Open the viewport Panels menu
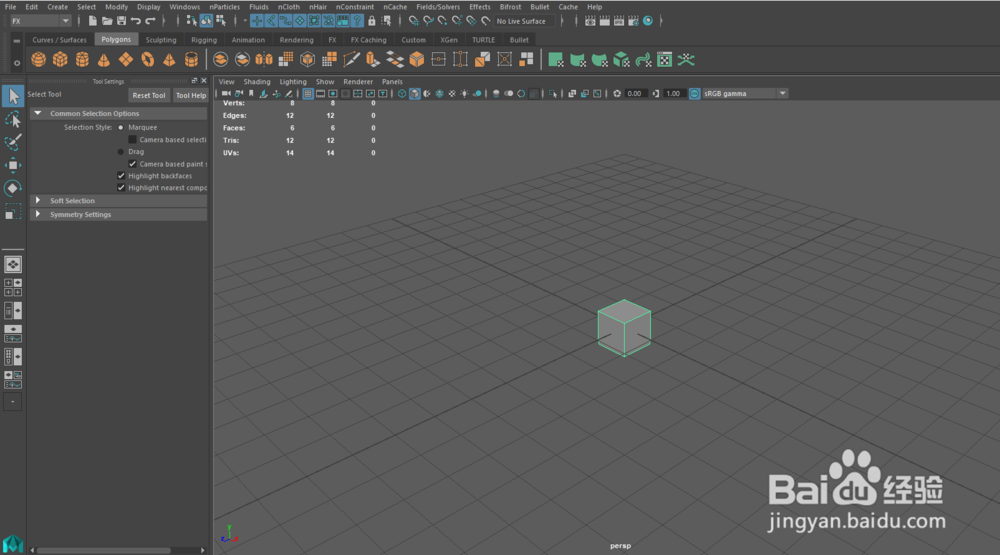 pos(392,82)
